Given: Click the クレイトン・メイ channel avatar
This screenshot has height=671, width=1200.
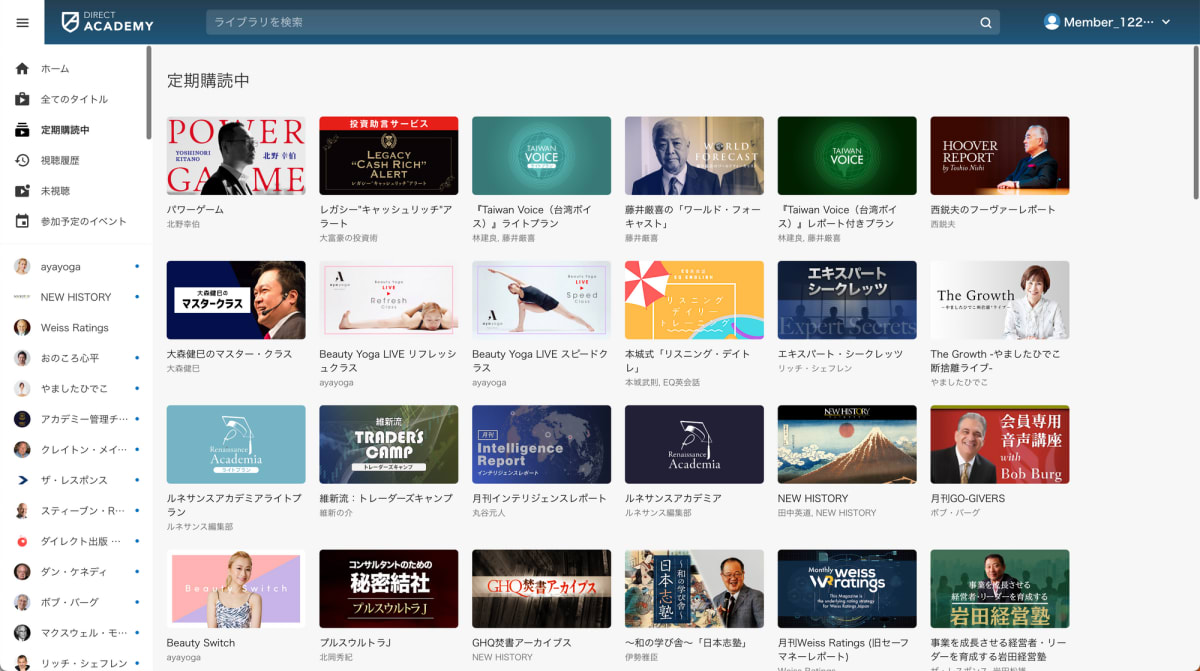Looking at the screenshot, I should pyautogui.click(x=22, y=450).
